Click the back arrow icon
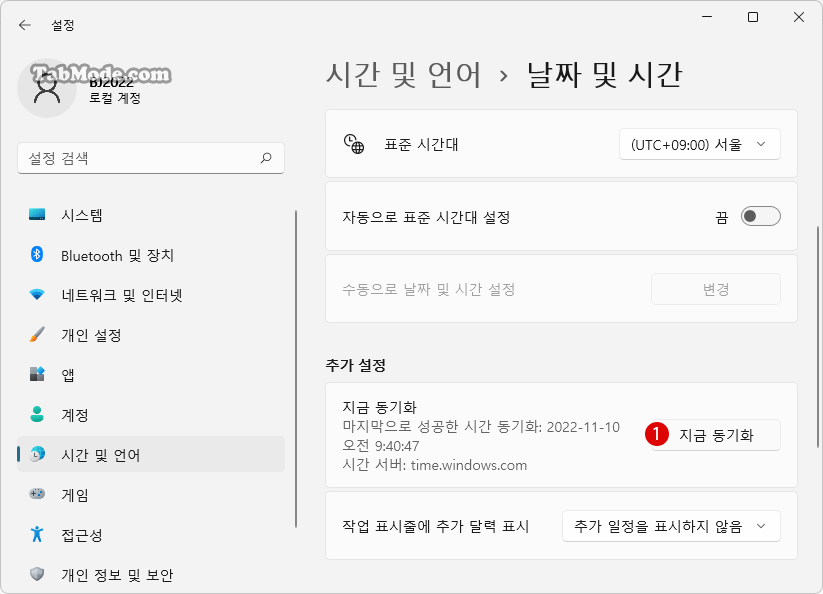823x594 pixels. pyautogui.click(x=25, y=25)
